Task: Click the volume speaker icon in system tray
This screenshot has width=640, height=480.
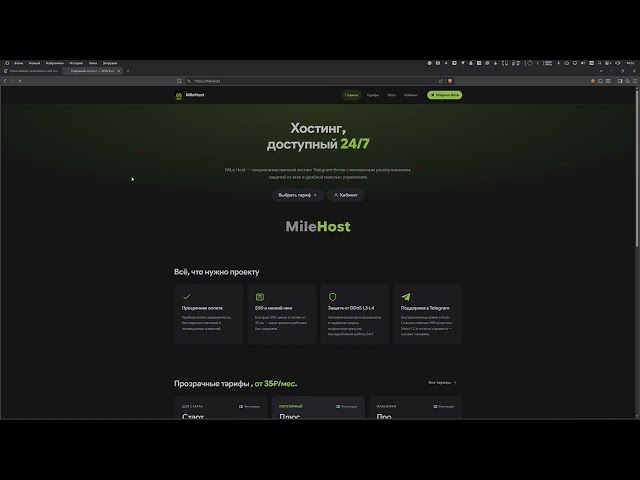Action: click(x=583, y=63)
